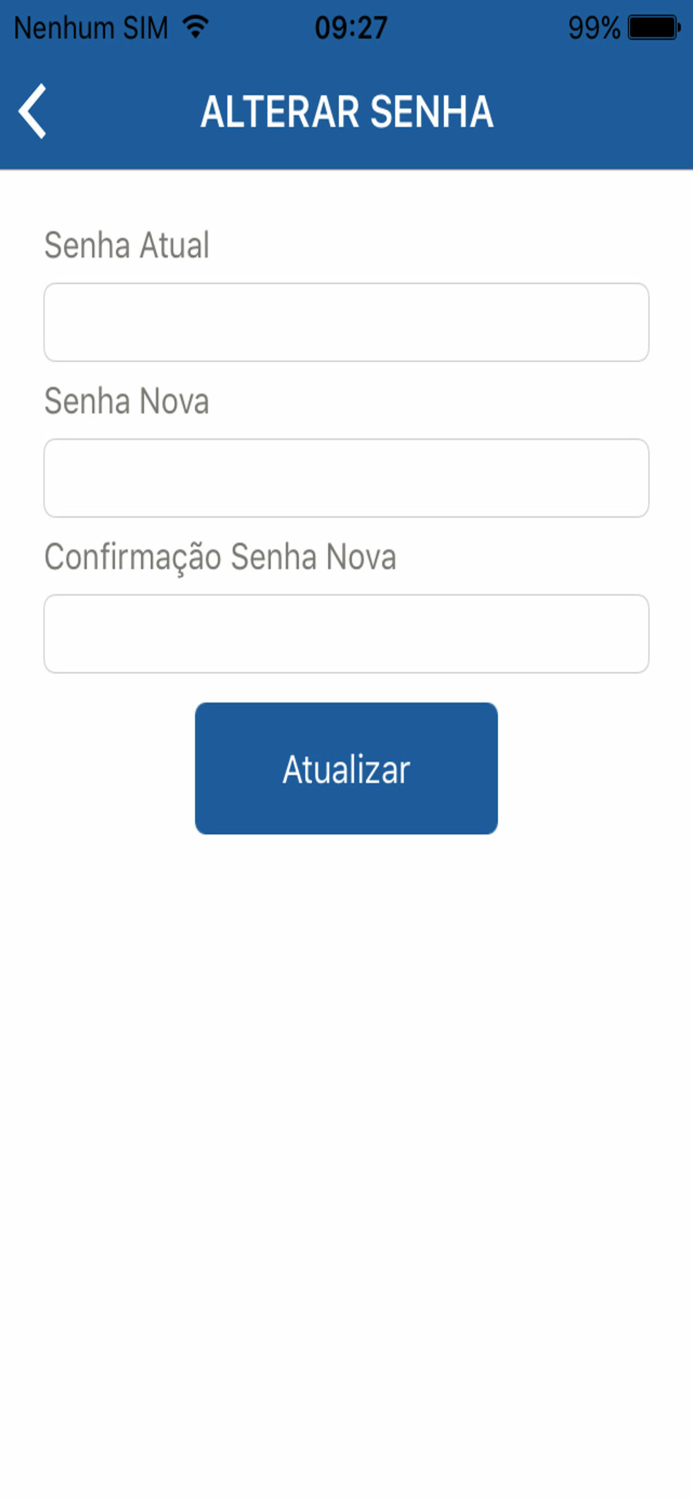This screenshot has height=1500, width=693.
Task: Tap the empty new password field
Action: [x=346, y=477]
